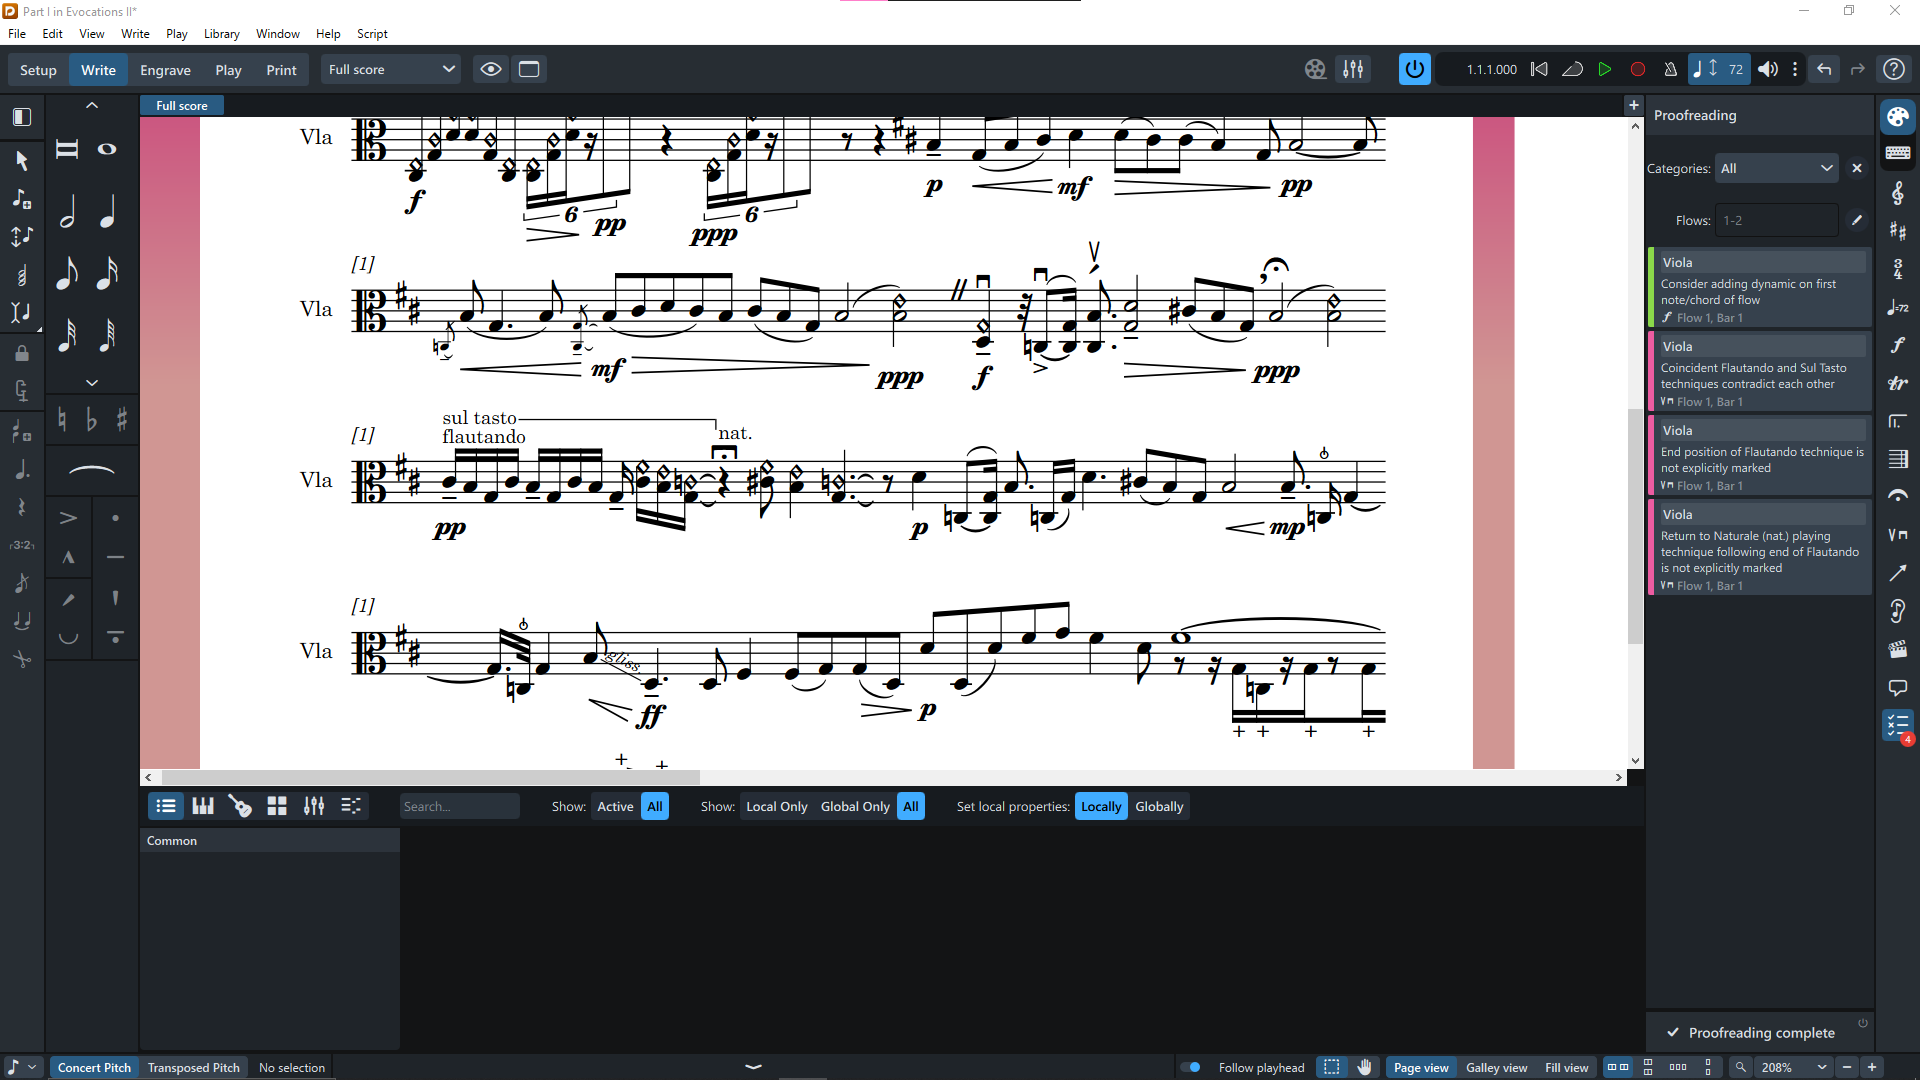
Task: Click the slur tool in the notes panel
Action: point(91,470)
